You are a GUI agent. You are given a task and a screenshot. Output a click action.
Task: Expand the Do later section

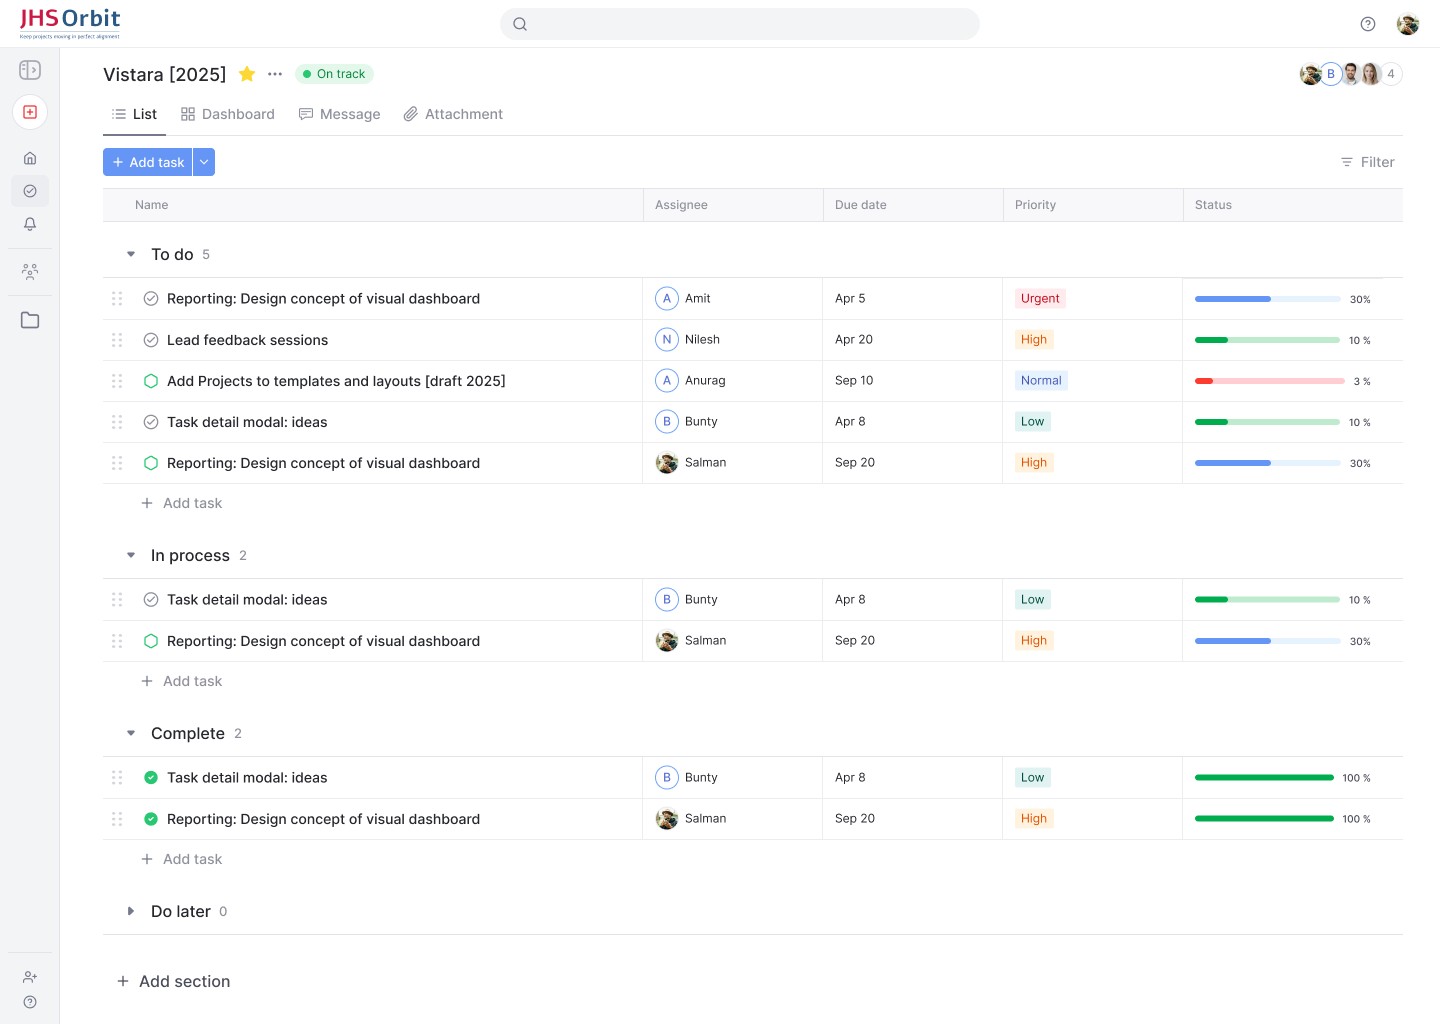(131, 911)
